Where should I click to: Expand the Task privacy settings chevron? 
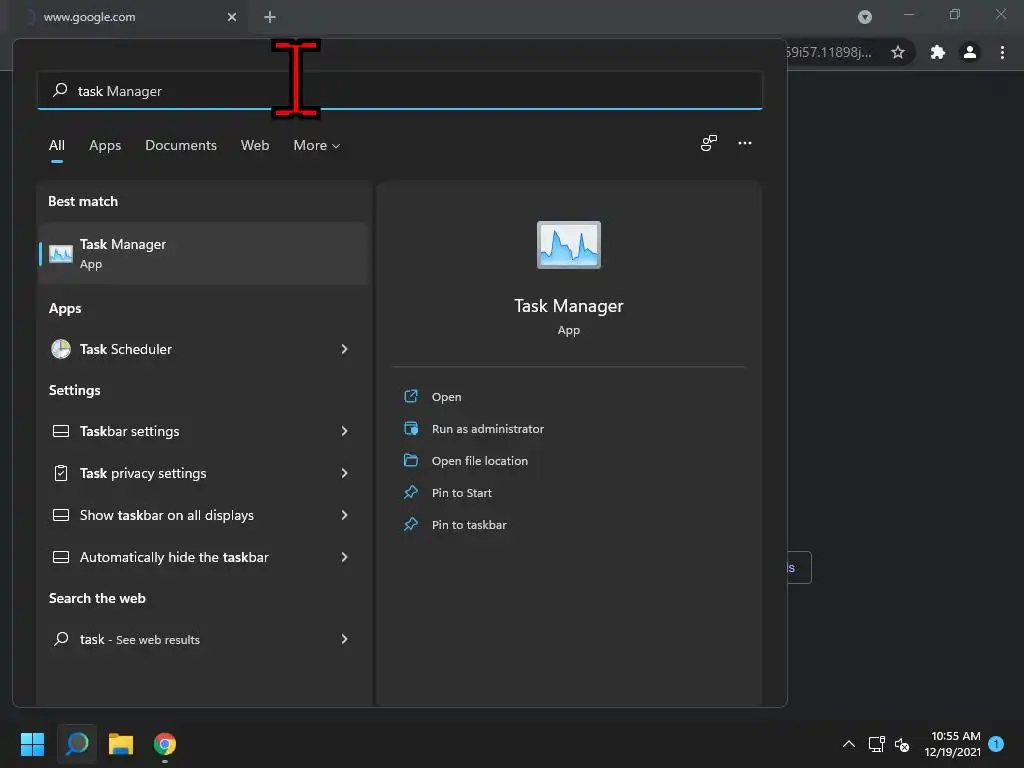tap(344, 473)
